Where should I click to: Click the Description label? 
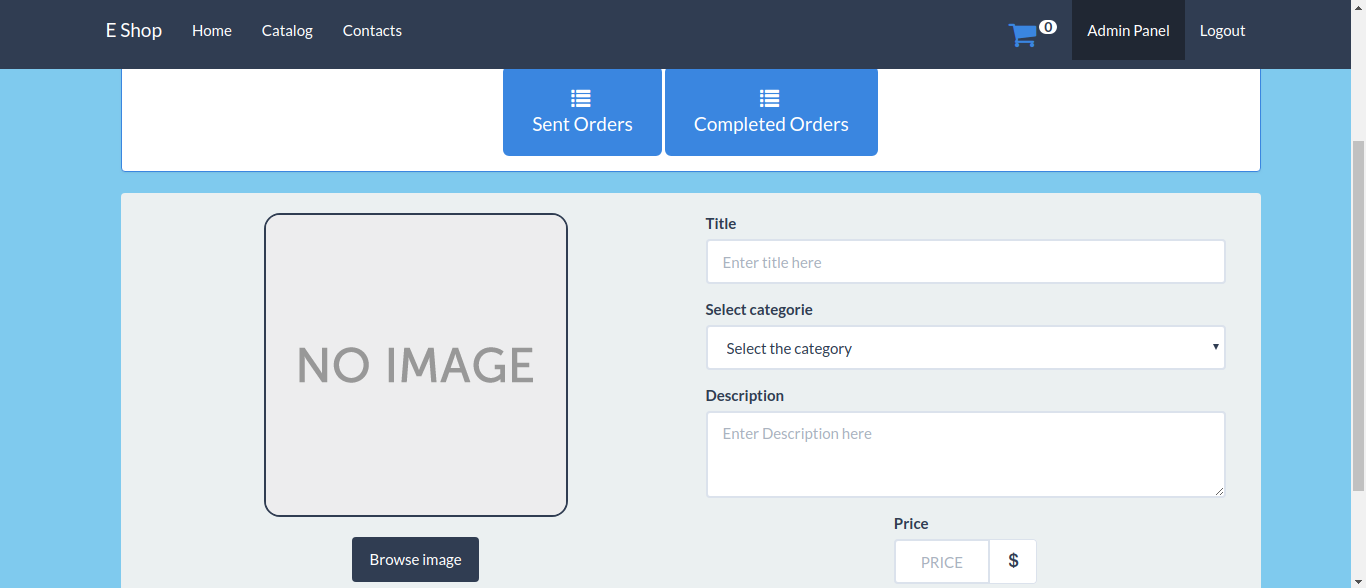coord(744,395)
